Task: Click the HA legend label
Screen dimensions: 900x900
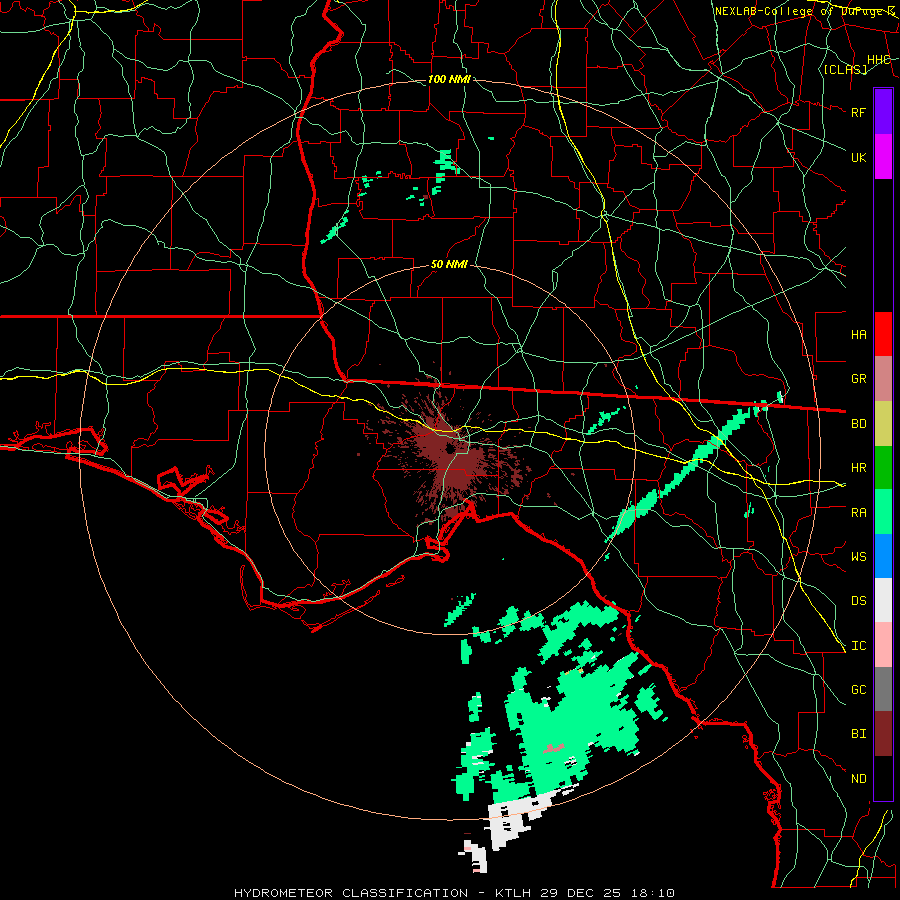Action: tap(858, 334)
